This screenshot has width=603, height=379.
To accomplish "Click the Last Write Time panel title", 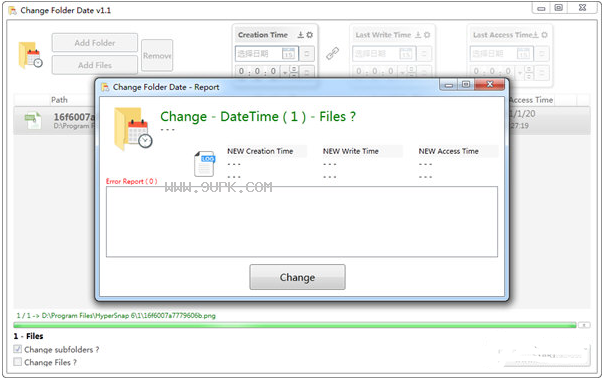I will (x=383, y=35).
